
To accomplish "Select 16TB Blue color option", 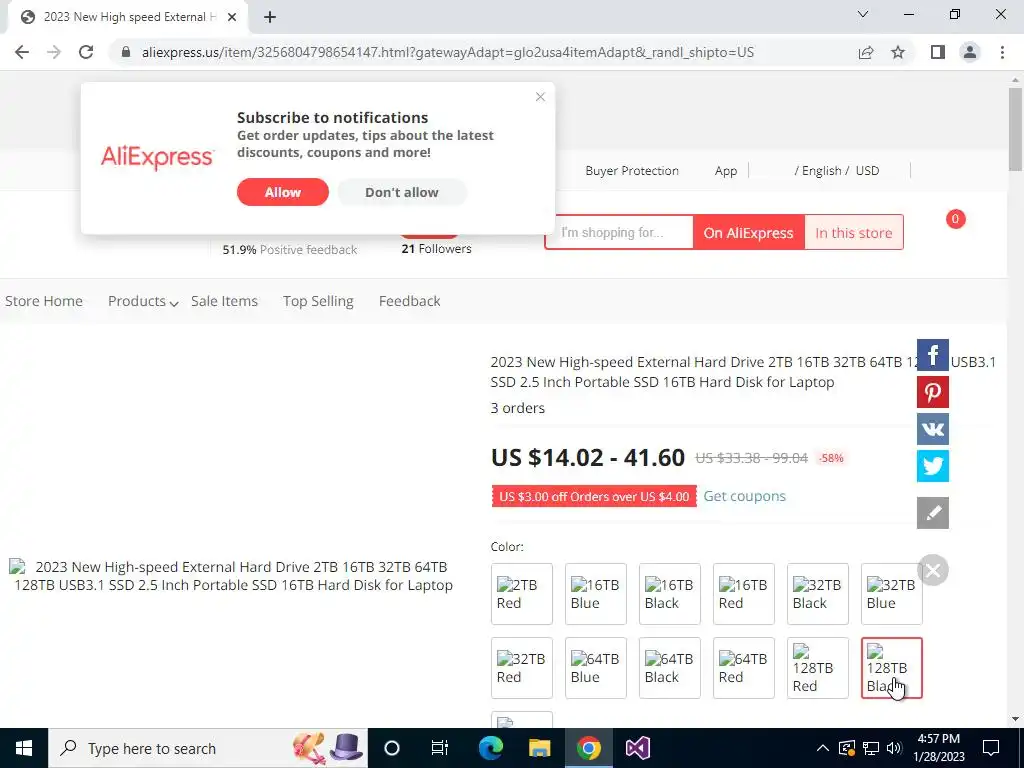I will [x=596, y=594].
